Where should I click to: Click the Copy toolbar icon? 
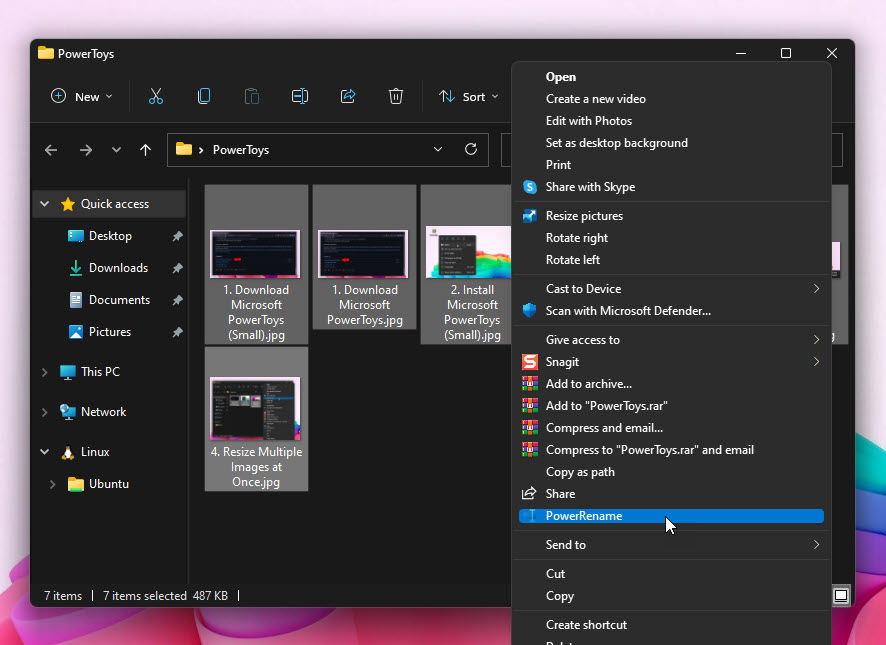coord(204,97)
